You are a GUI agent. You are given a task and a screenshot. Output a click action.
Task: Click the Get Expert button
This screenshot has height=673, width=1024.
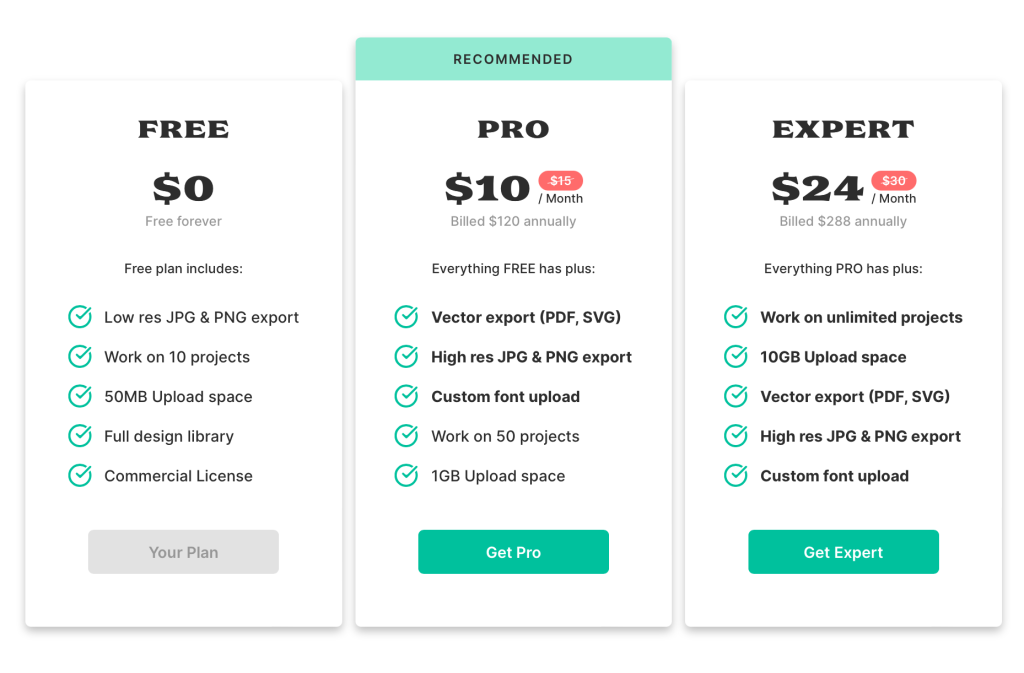pyautogui.click(x=843, y=552)
